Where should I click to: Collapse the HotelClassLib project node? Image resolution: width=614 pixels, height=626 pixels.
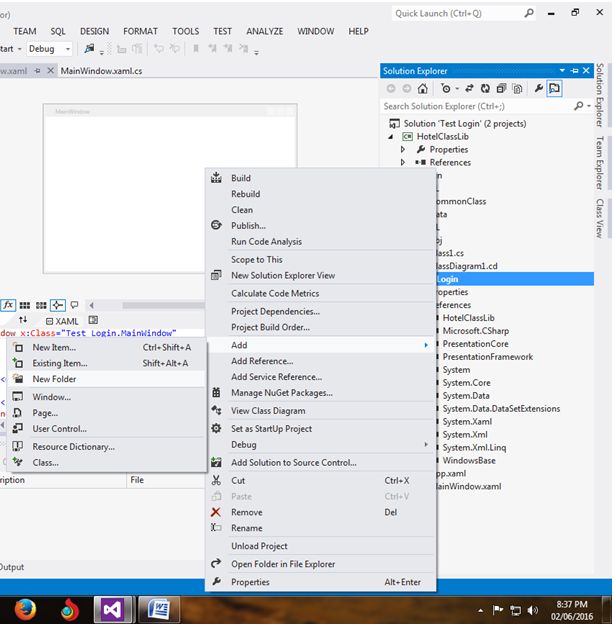(x=391, y=137)
